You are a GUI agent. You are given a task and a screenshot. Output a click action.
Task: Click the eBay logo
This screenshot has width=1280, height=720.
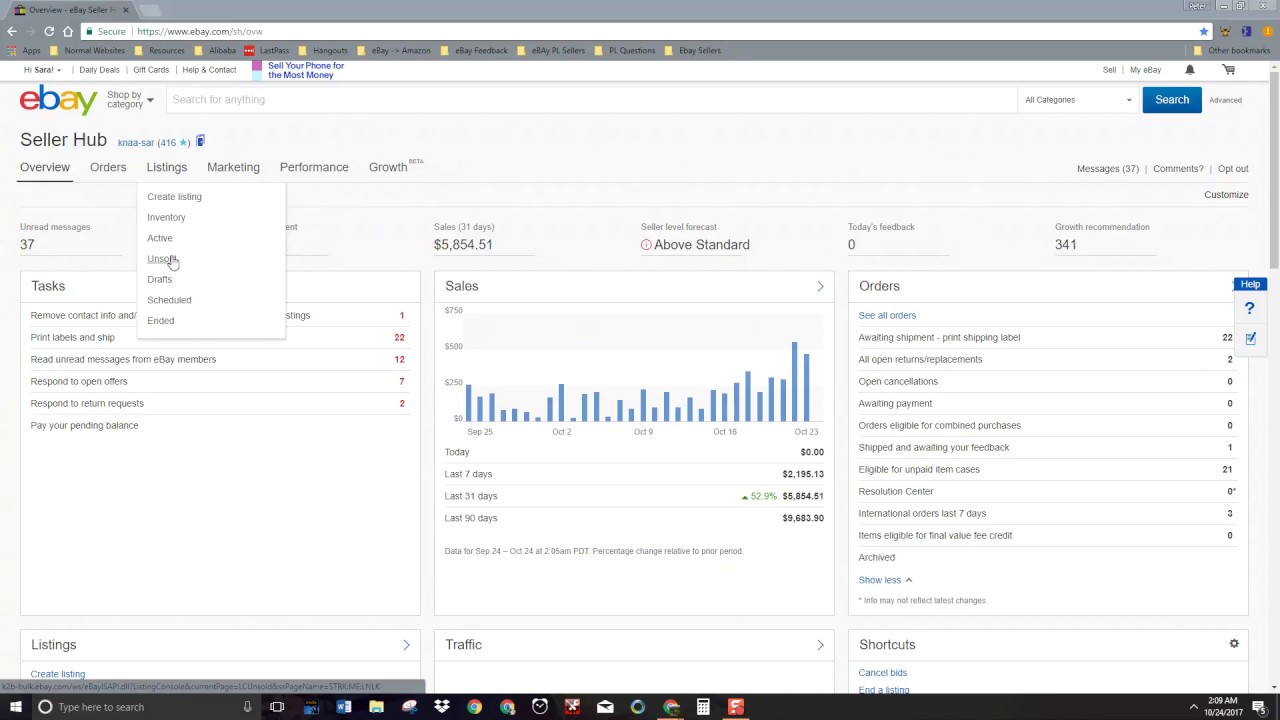[x=58, y=100]
